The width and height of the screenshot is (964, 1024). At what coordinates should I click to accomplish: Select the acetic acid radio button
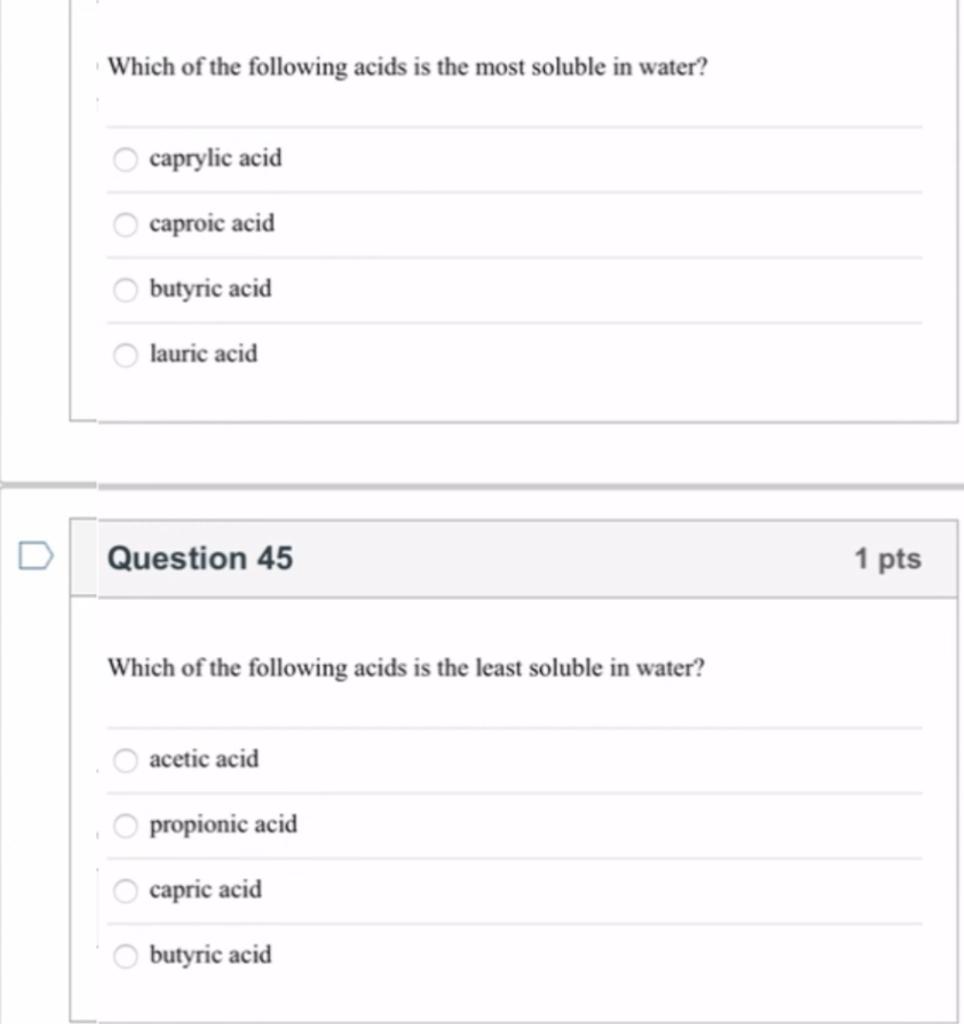[x=125, y=760]
